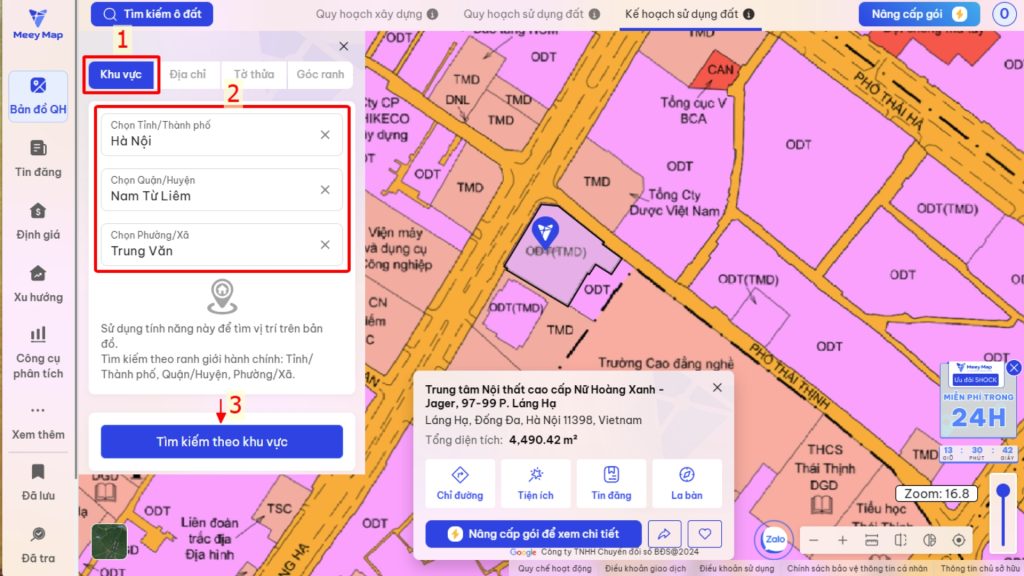
Task: Open Chọn Phường/Xã dropdown Trung Văn
Action: 222,244
